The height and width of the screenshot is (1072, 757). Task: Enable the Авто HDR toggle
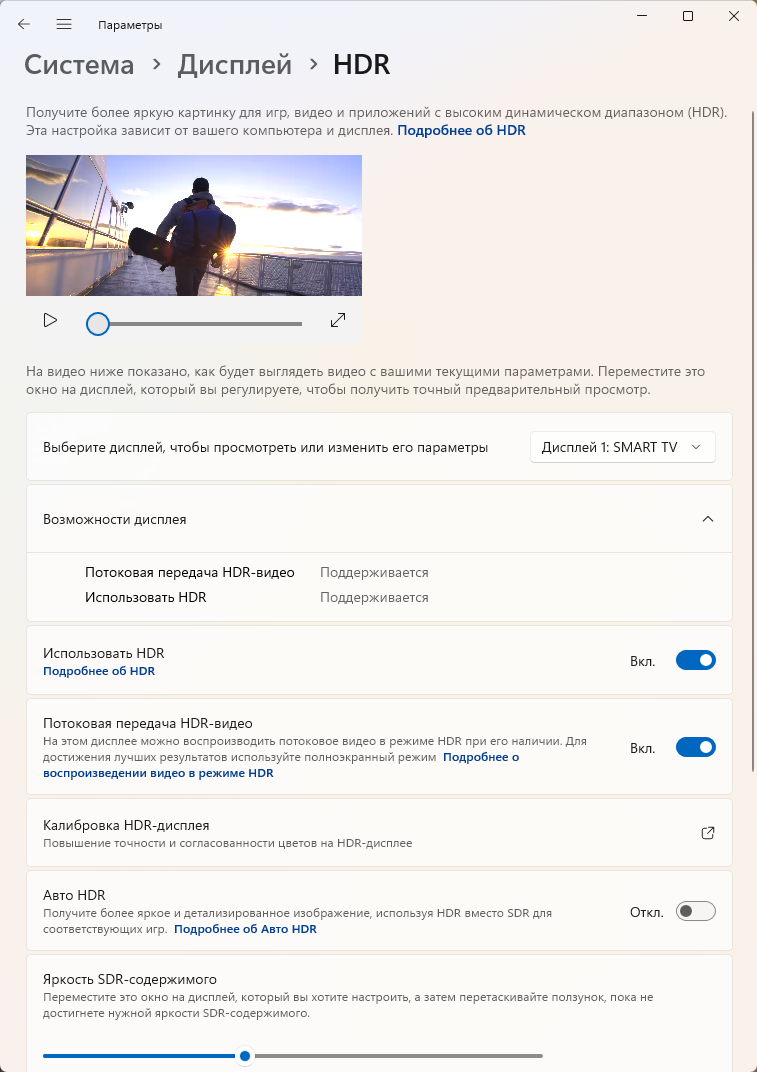pos(696,911)
